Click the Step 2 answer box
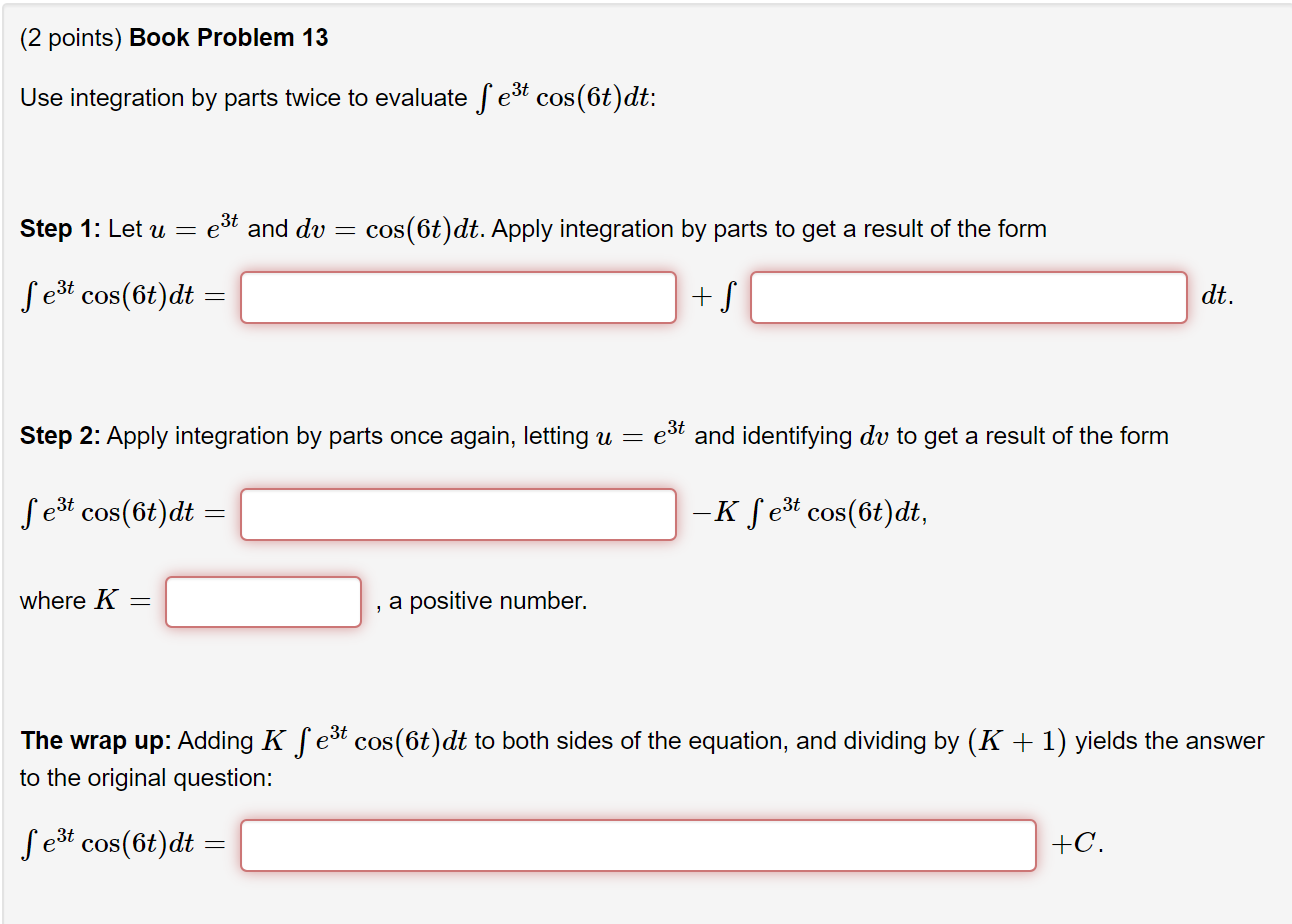 (458, 514)
